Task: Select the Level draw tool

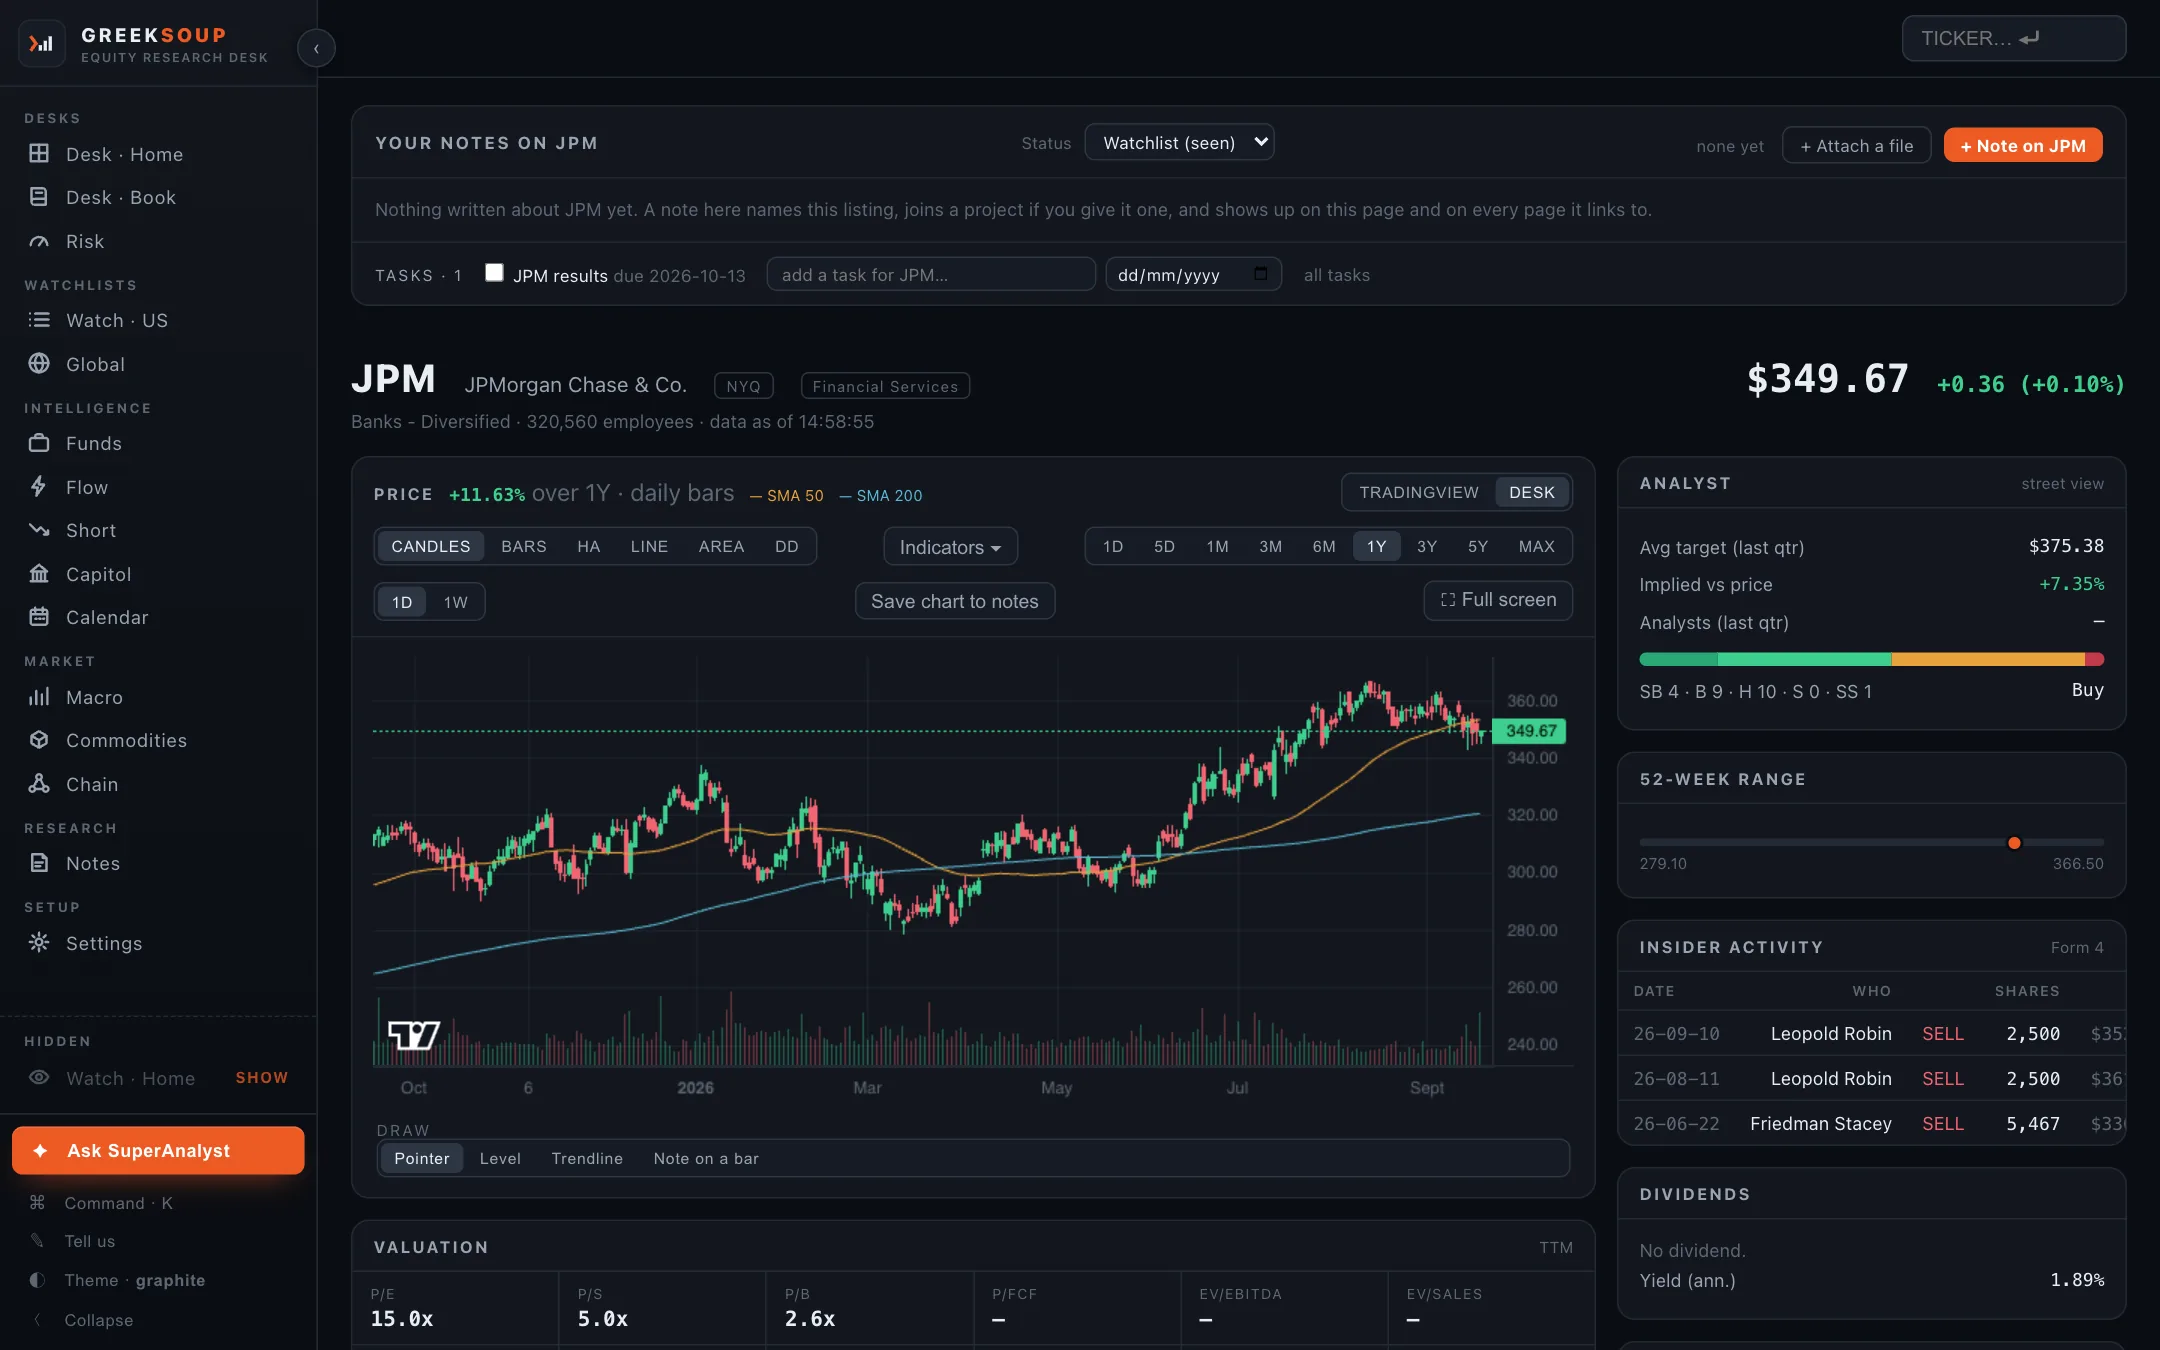Action: point(500,1158)
